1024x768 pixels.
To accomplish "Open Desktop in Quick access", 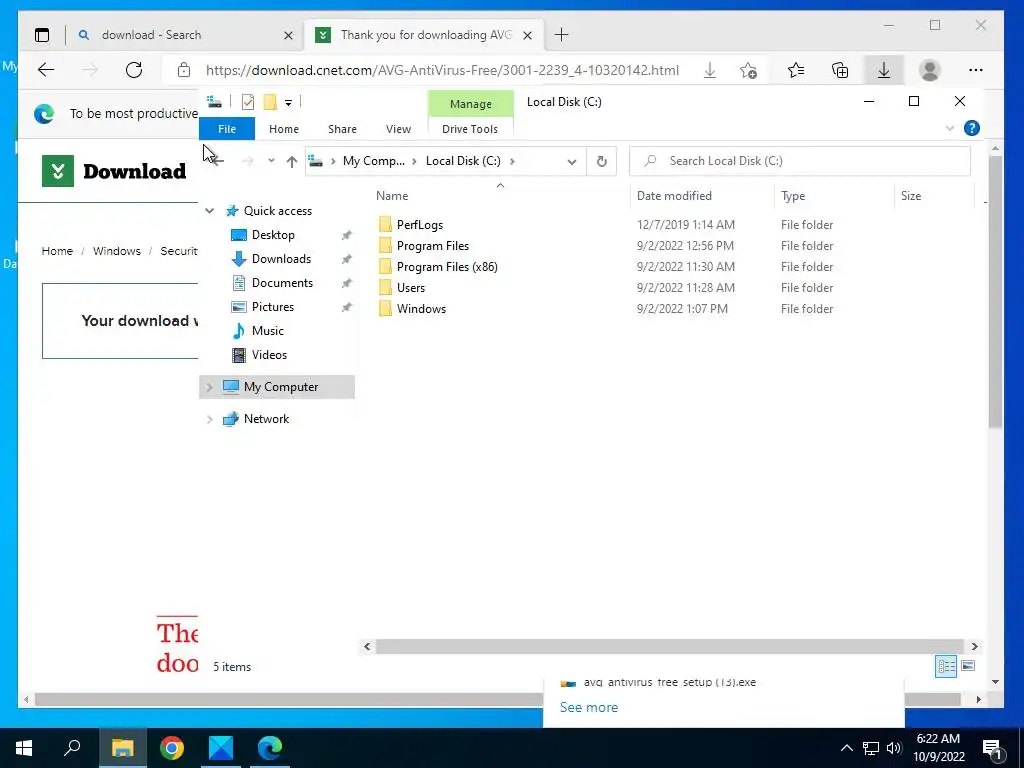I will coord(273,234).
